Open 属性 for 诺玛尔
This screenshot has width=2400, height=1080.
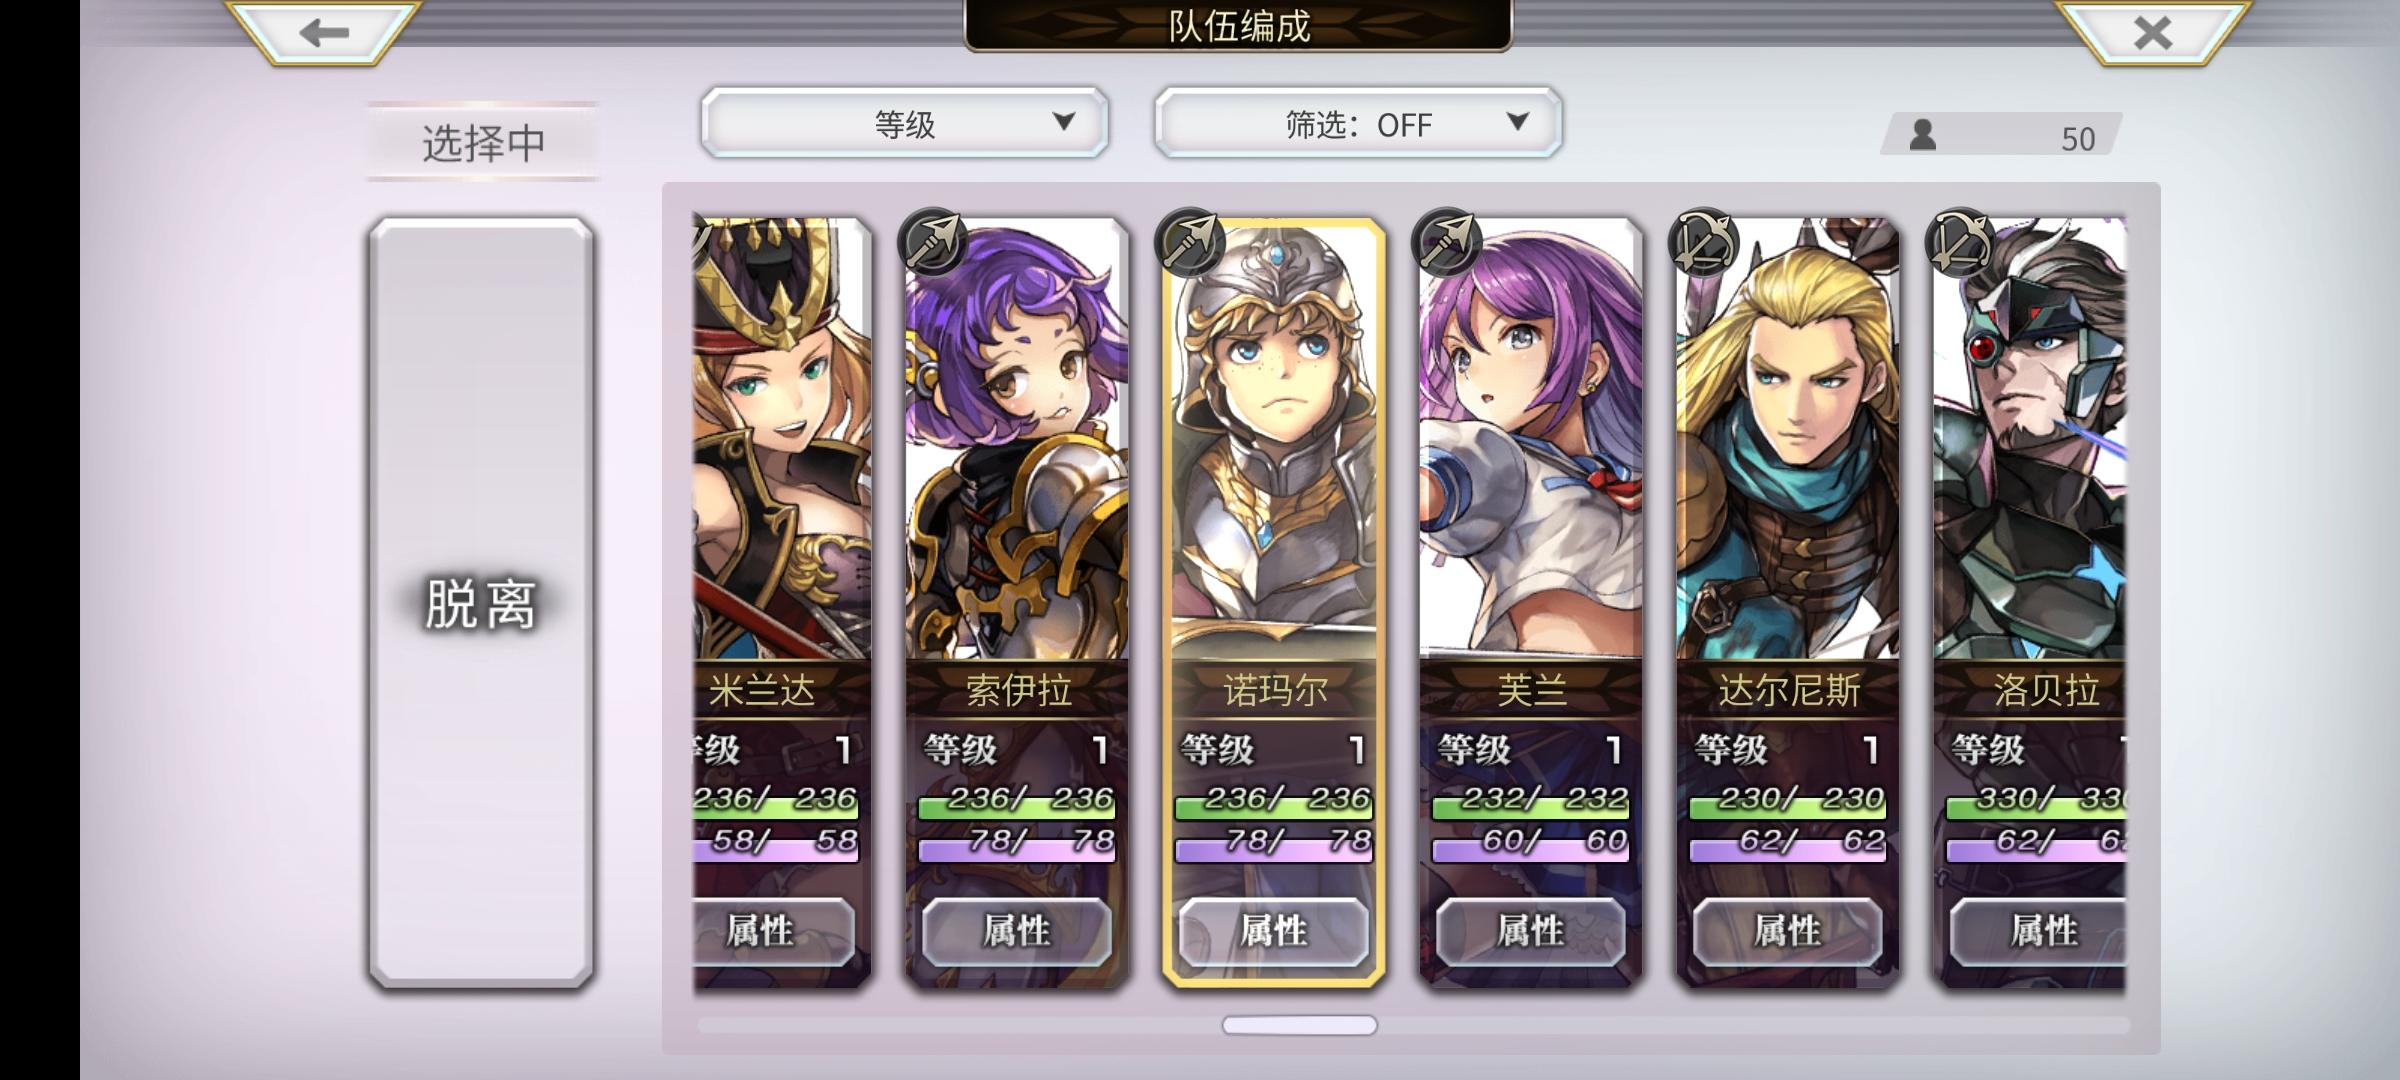coord(1274,931)
